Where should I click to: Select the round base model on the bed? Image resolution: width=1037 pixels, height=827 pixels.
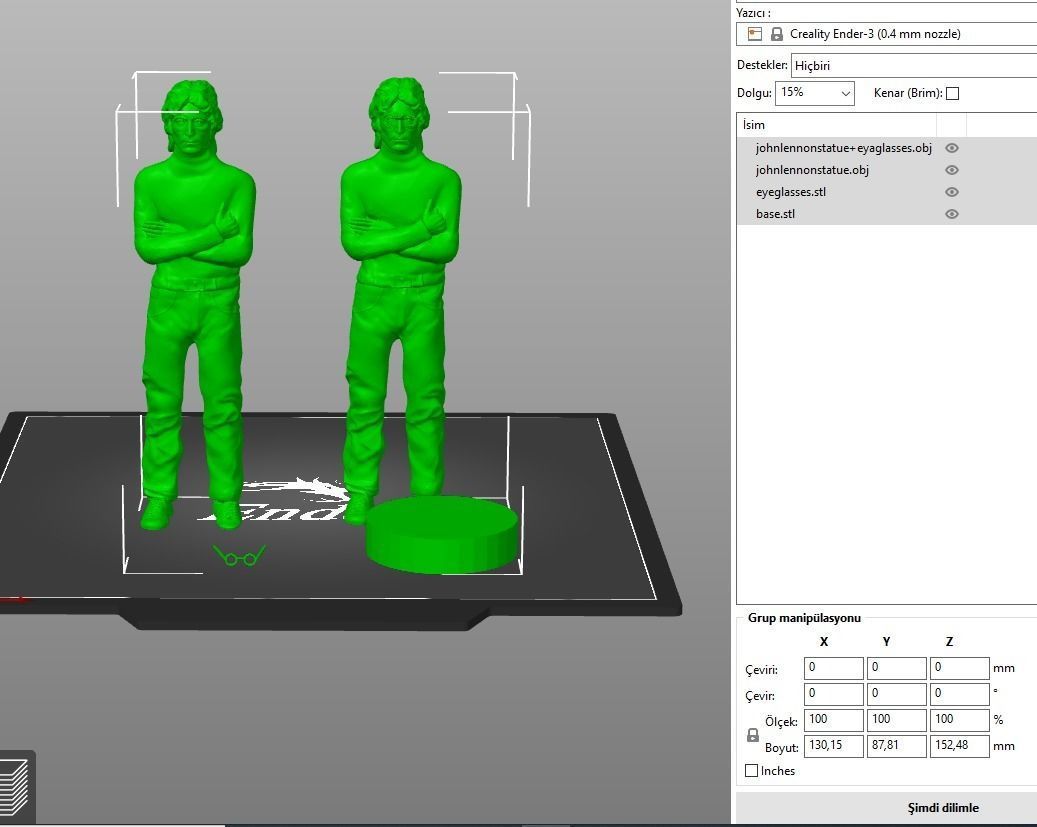coord(442,535)
